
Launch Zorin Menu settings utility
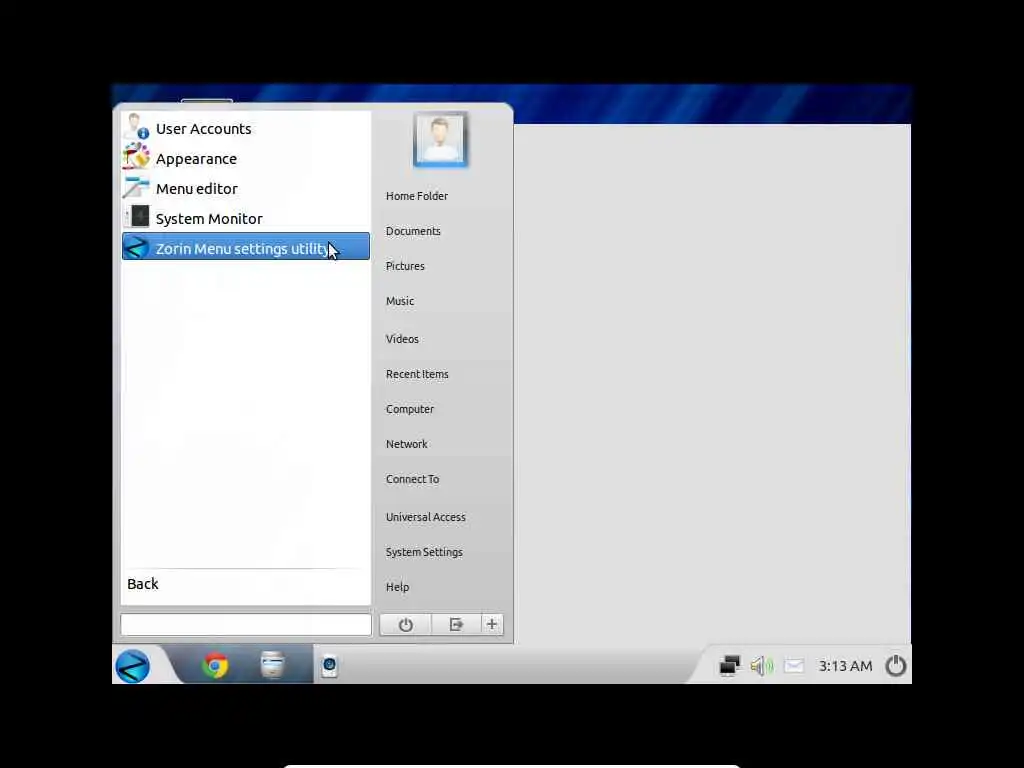[246, 247]
